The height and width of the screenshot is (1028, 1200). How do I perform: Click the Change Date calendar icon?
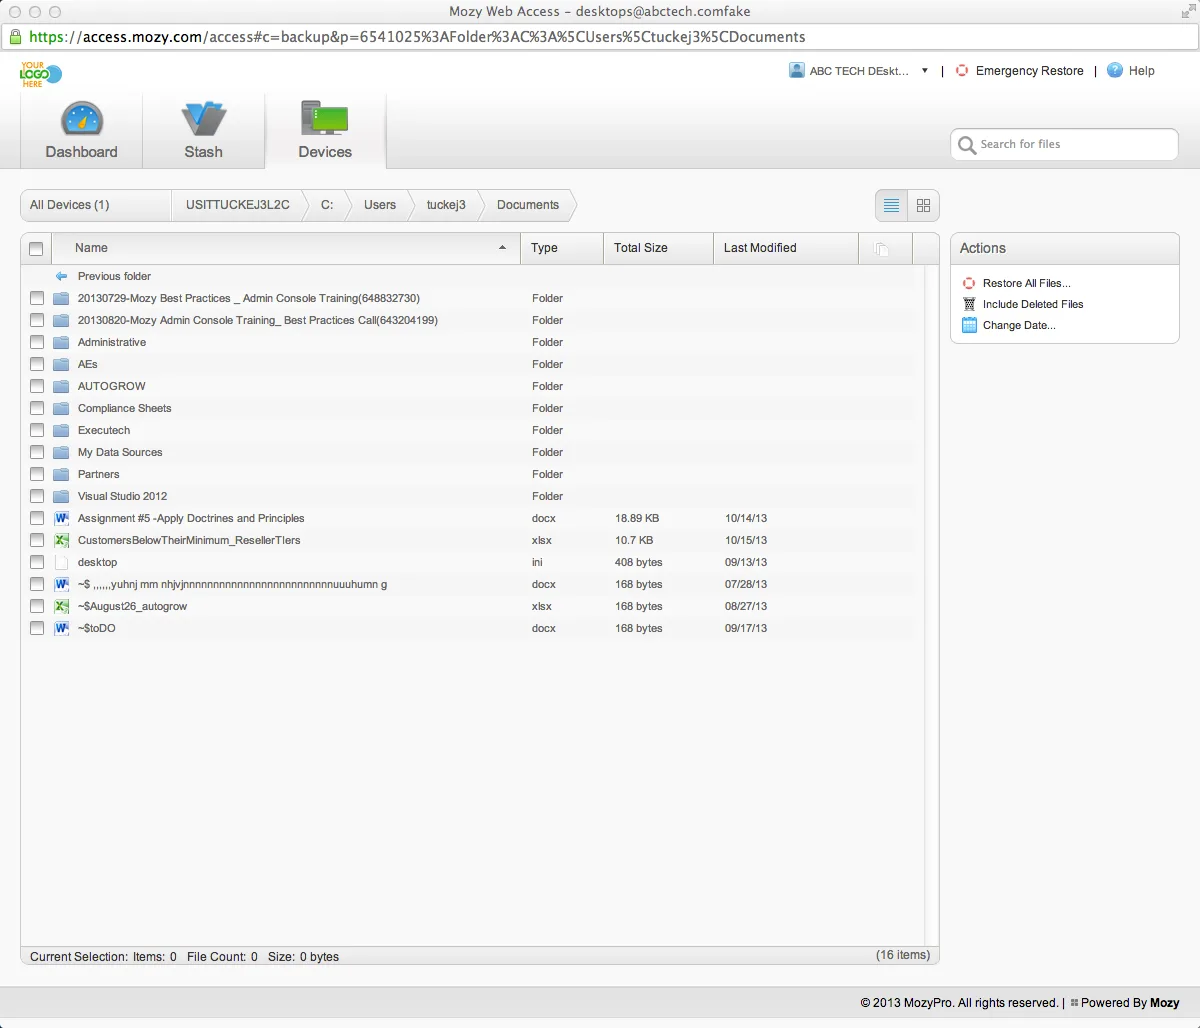(x=969, y=325)
